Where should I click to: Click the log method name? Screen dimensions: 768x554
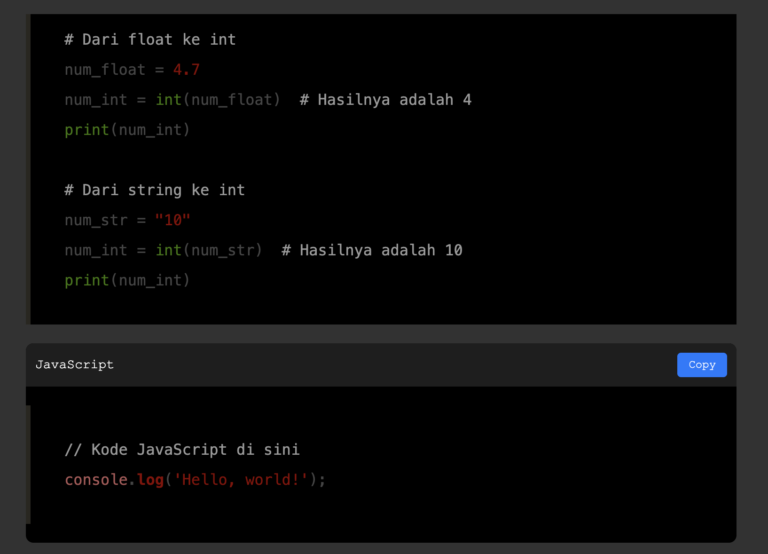click(x=150, y=480)
